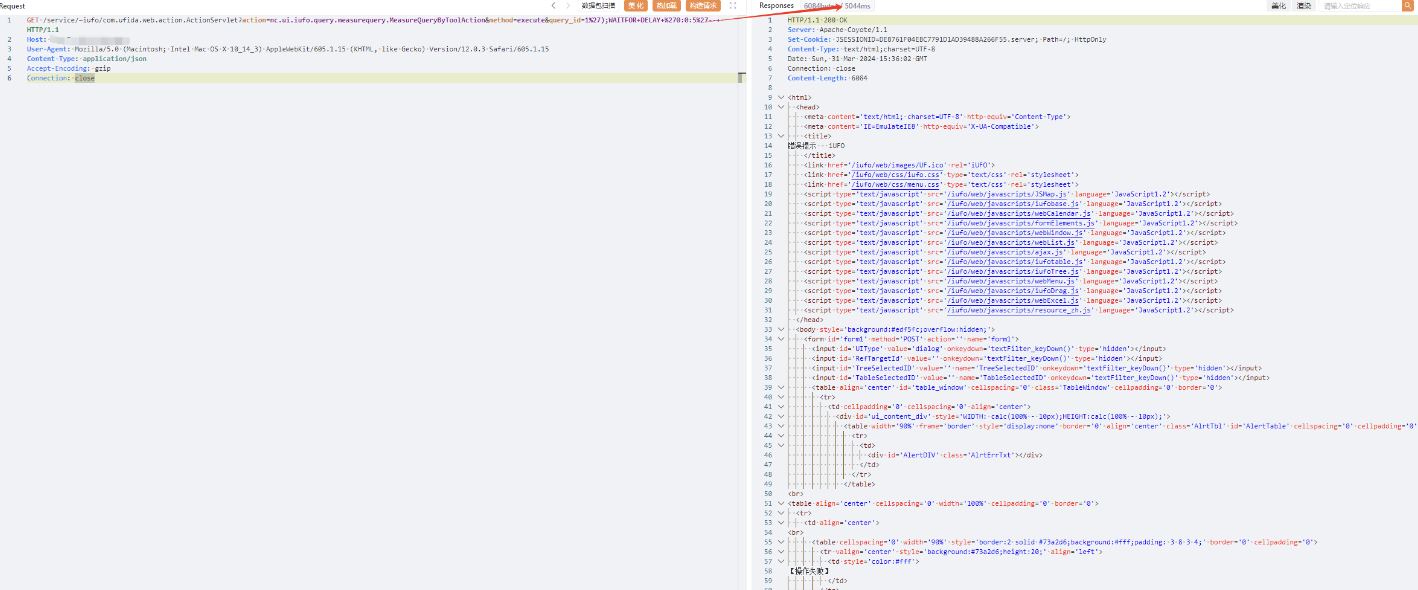The height and width of the screenshot is (590, 1418).
Task: Click the User-Agent header line in request
Action: point(287,49)
